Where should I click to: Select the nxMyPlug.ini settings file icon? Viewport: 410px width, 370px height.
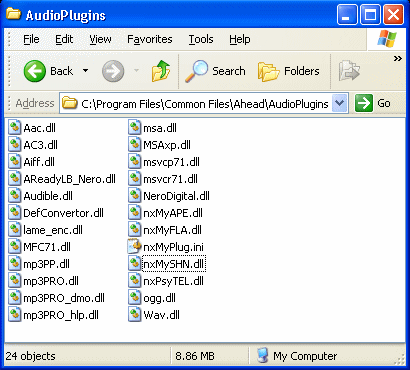click(134, 247)
